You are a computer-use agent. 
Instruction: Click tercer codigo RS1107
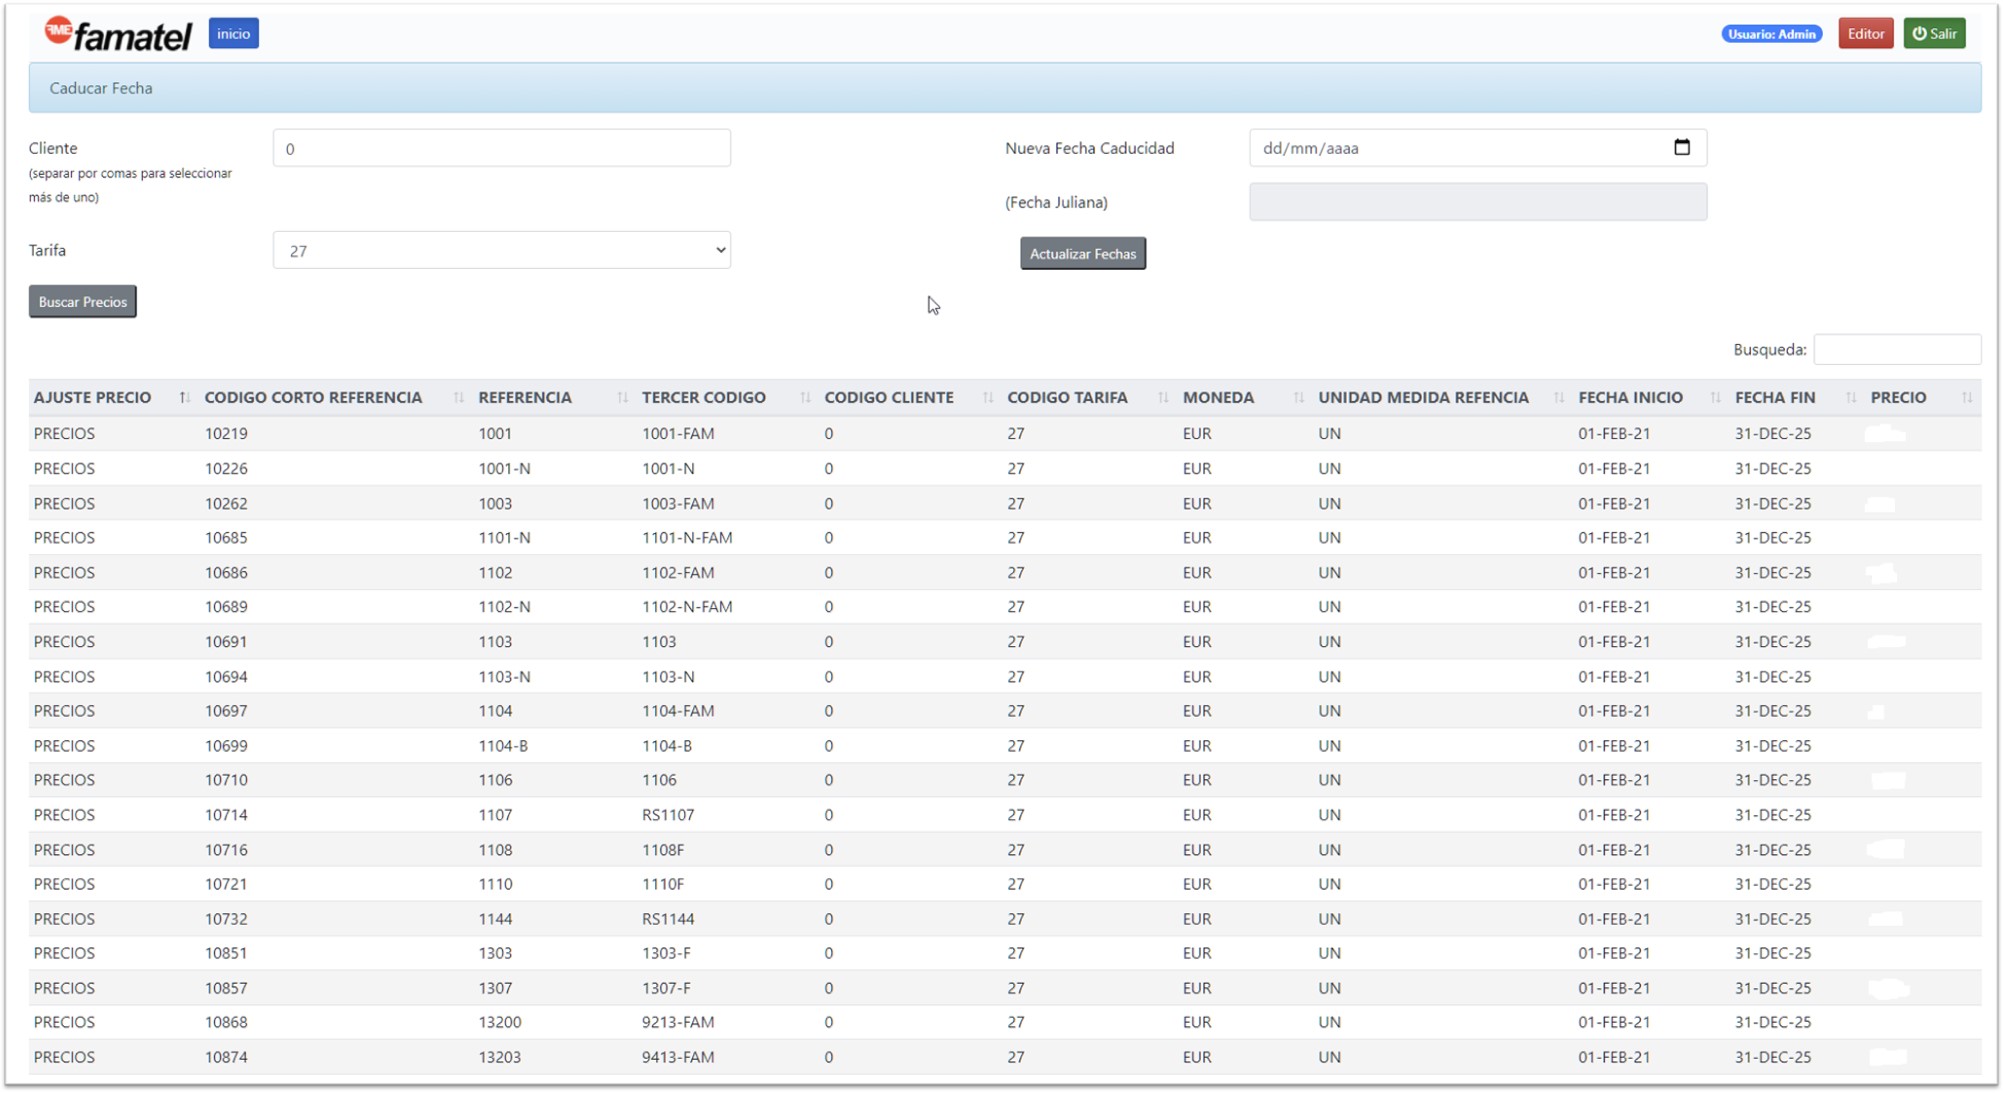[x=668, y=815]
